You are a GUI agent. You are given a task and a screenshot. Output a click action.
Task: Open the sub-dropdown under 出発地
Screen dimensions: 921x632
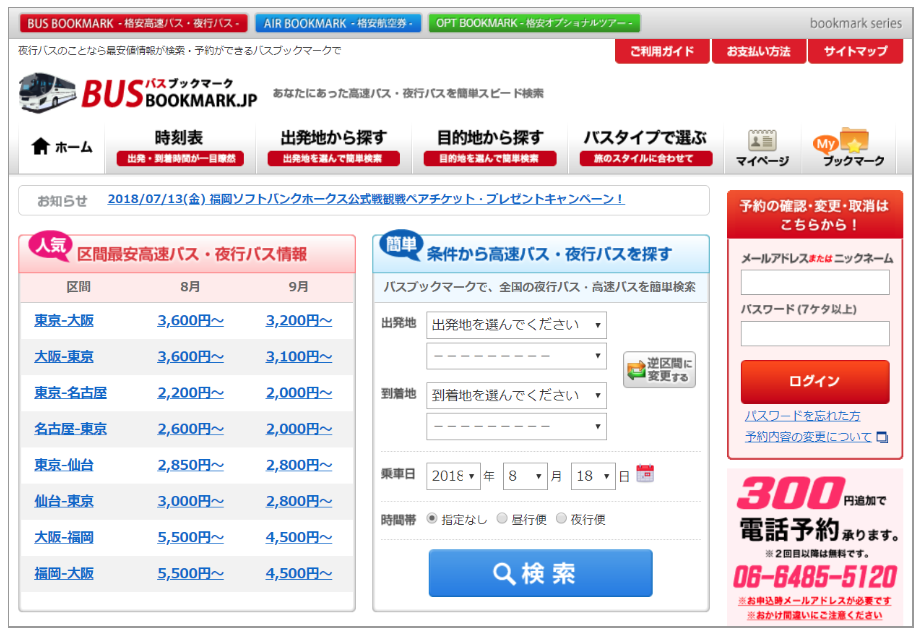516,356
